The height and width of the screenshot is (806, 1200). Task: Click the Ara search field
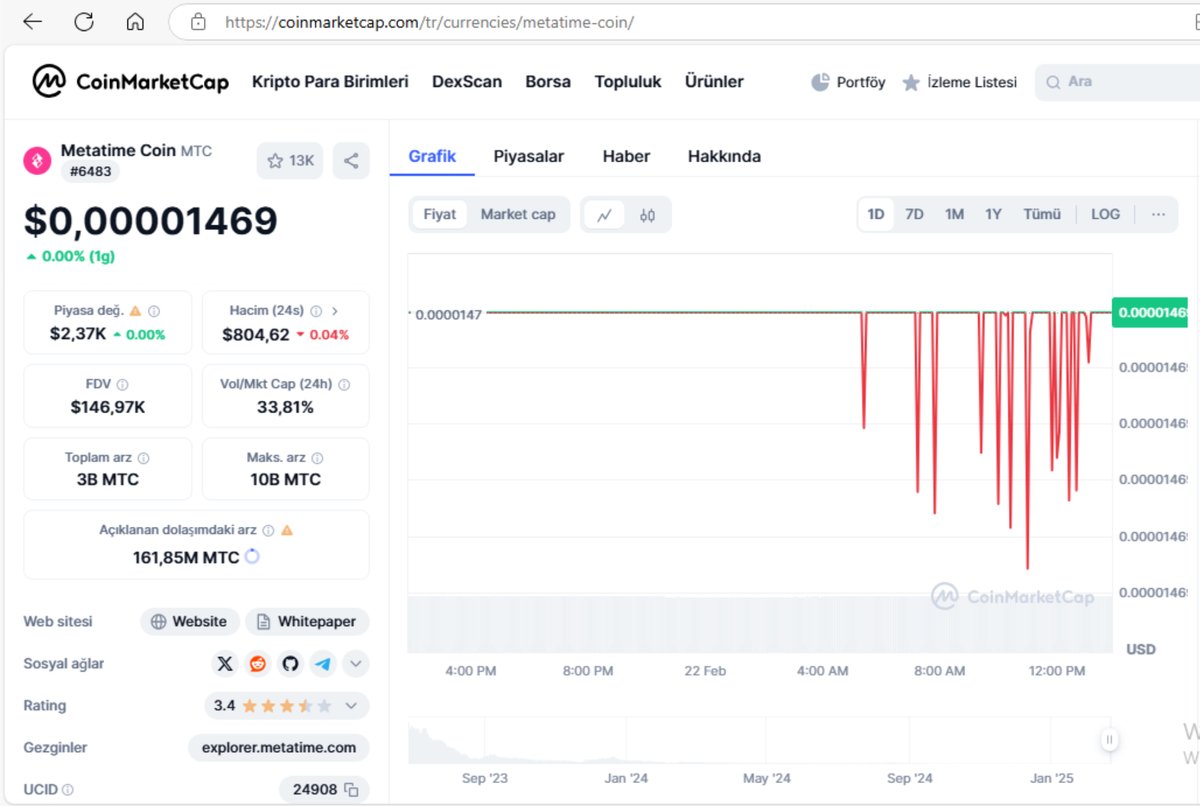coord(1120,82)
